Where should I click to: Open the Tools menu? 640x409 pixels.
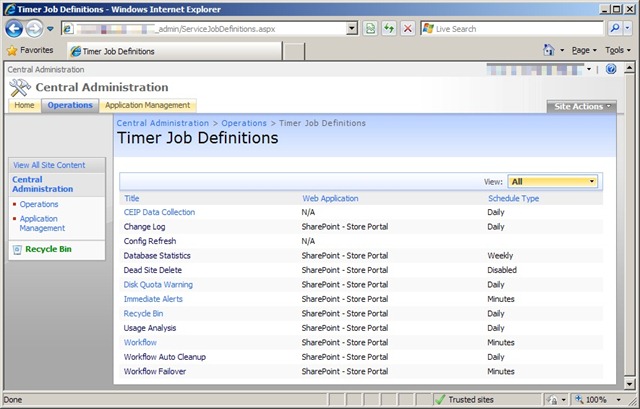[618, 50]
